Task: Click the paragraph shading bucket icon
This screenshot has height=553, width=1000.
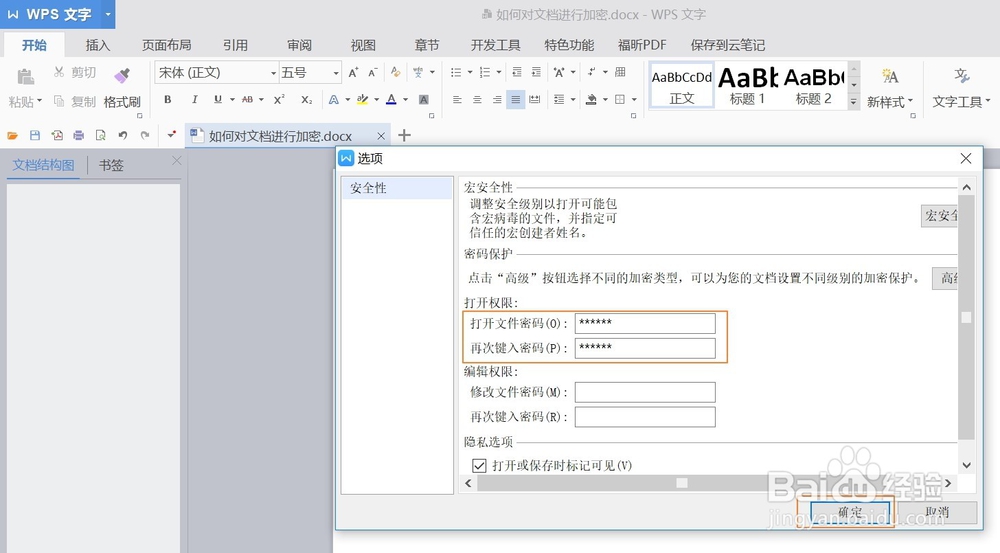Action: (591, 100)
